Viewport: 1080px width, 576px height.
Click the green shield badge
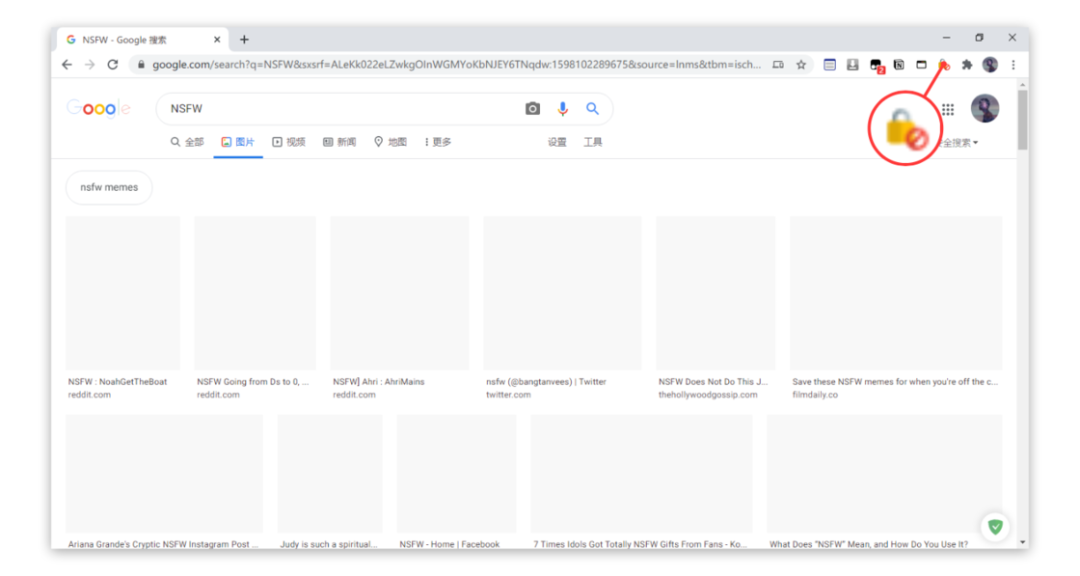[995, 527]
